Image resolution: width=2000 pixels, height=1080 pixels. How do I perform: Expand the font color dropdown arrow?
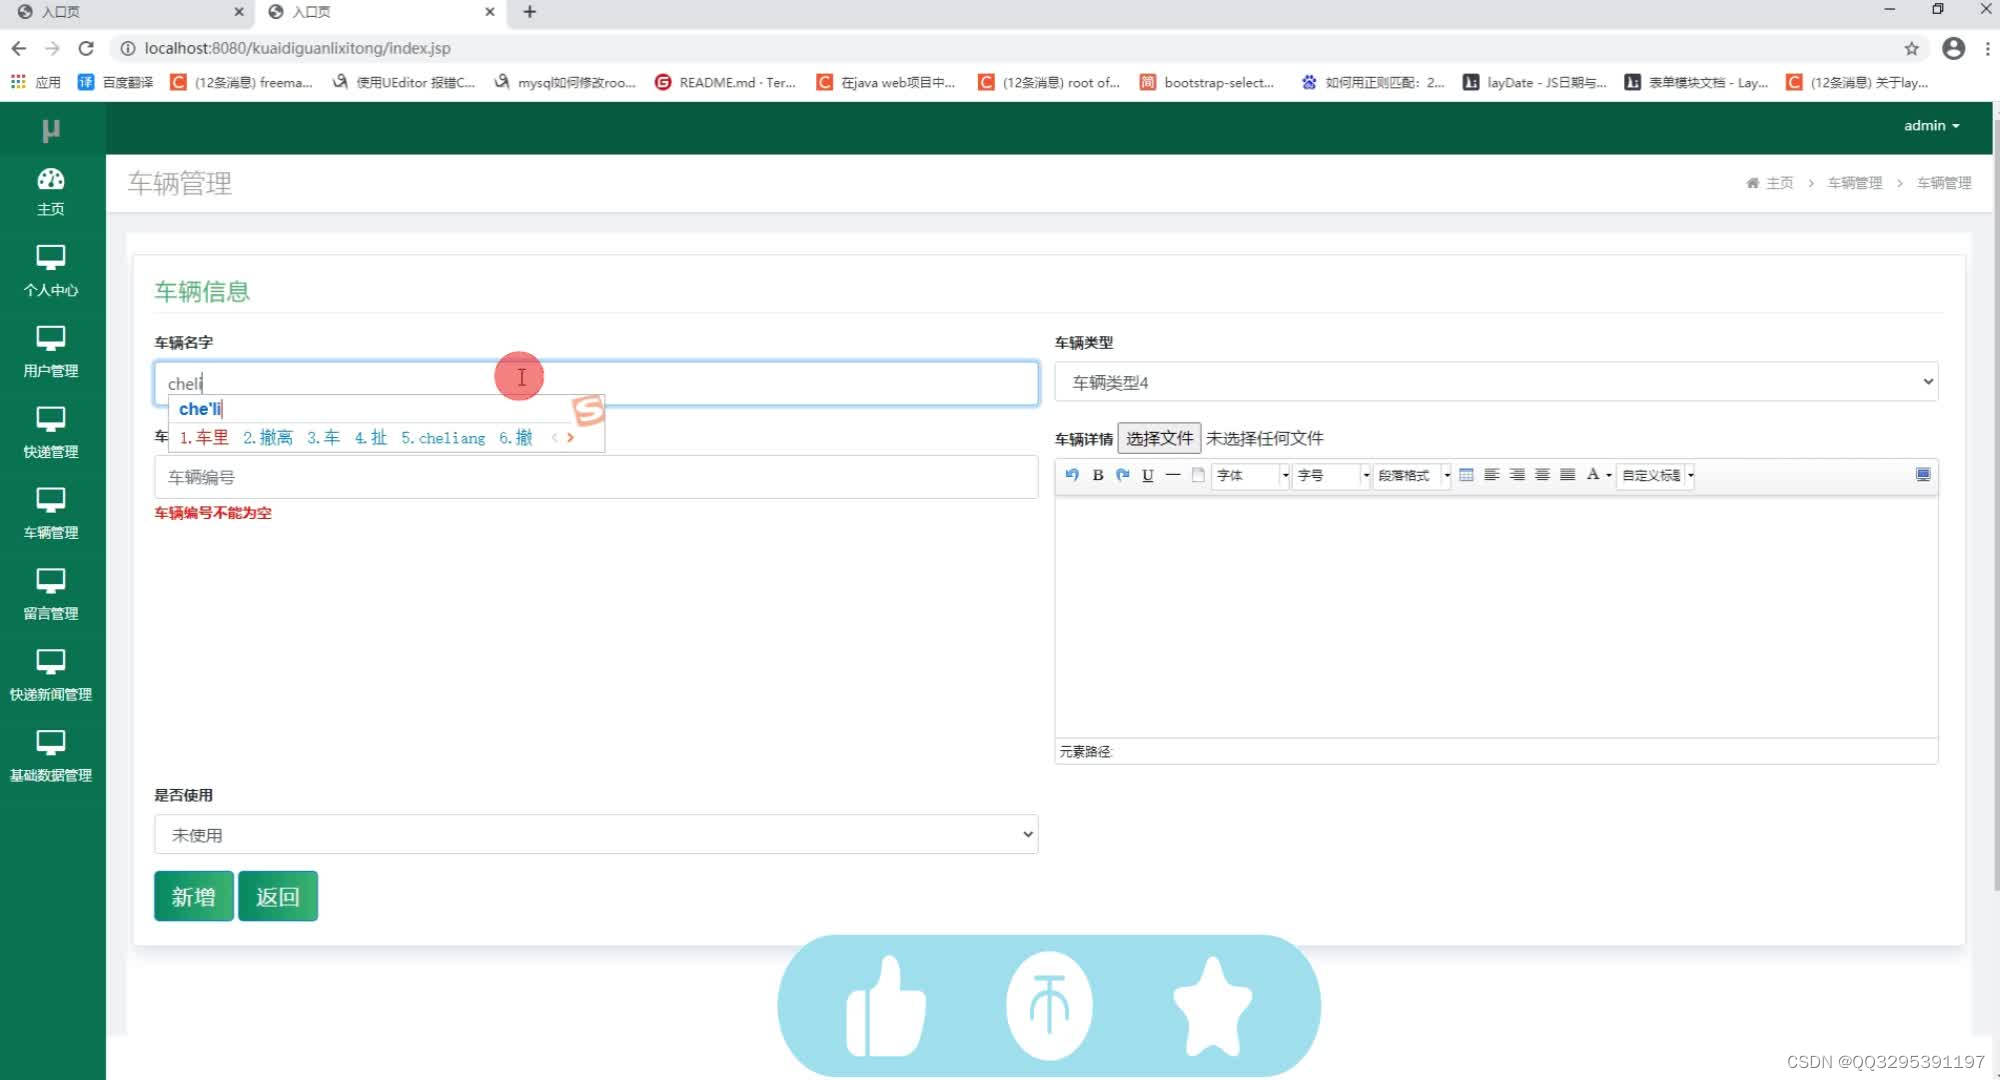[1608, 476]
